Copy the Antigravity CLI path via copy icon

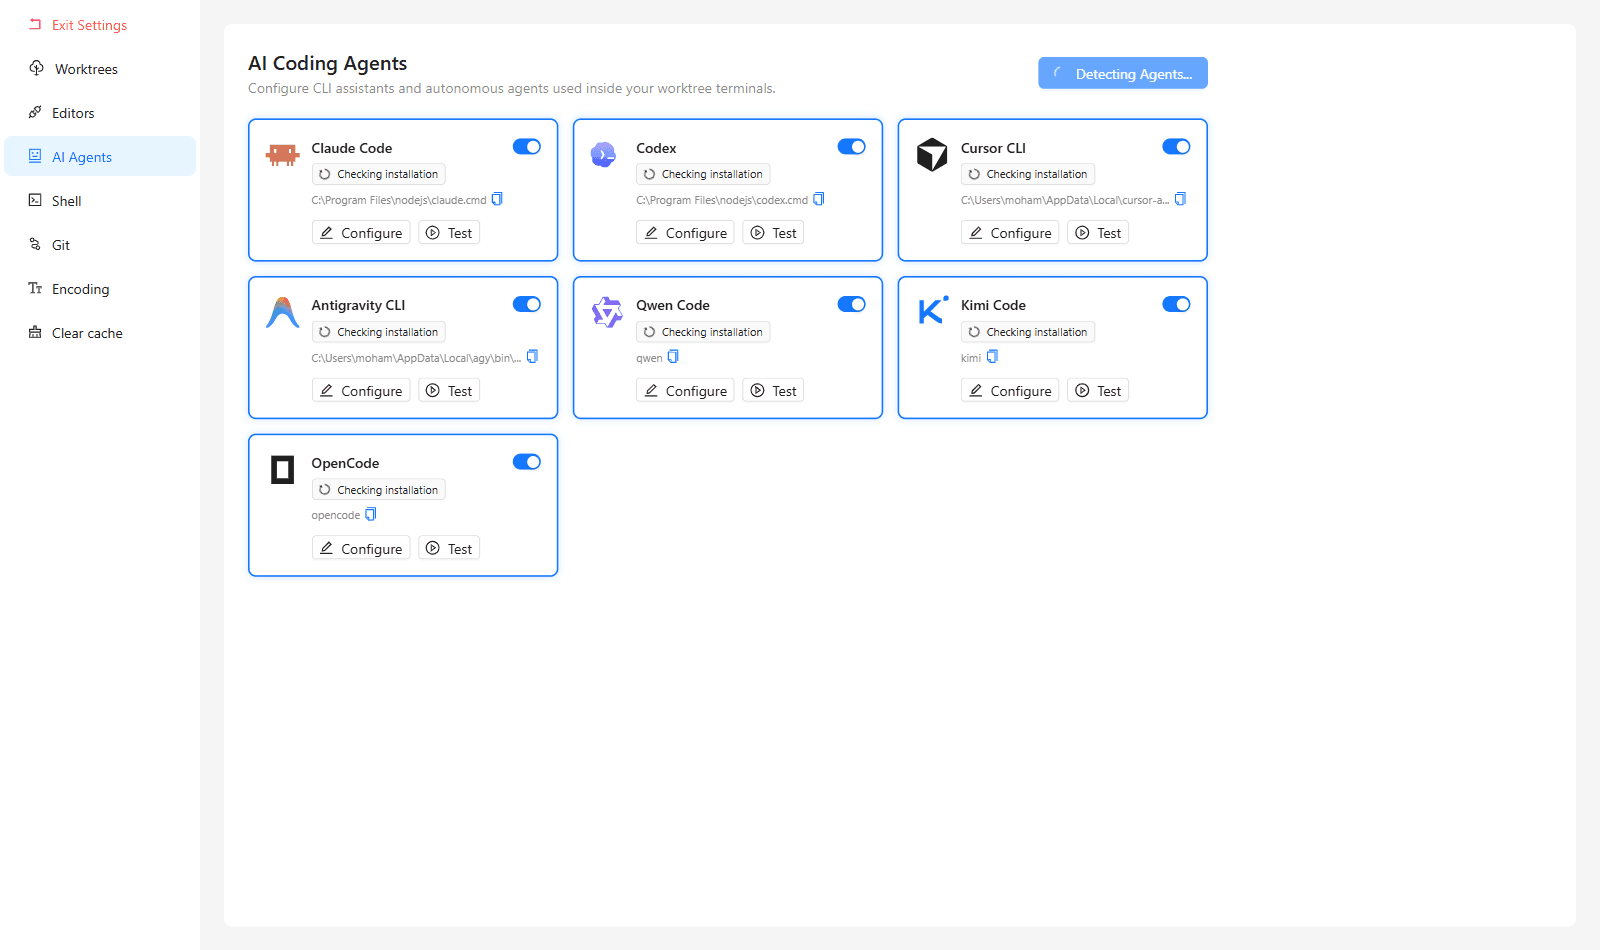coord(532,357)
